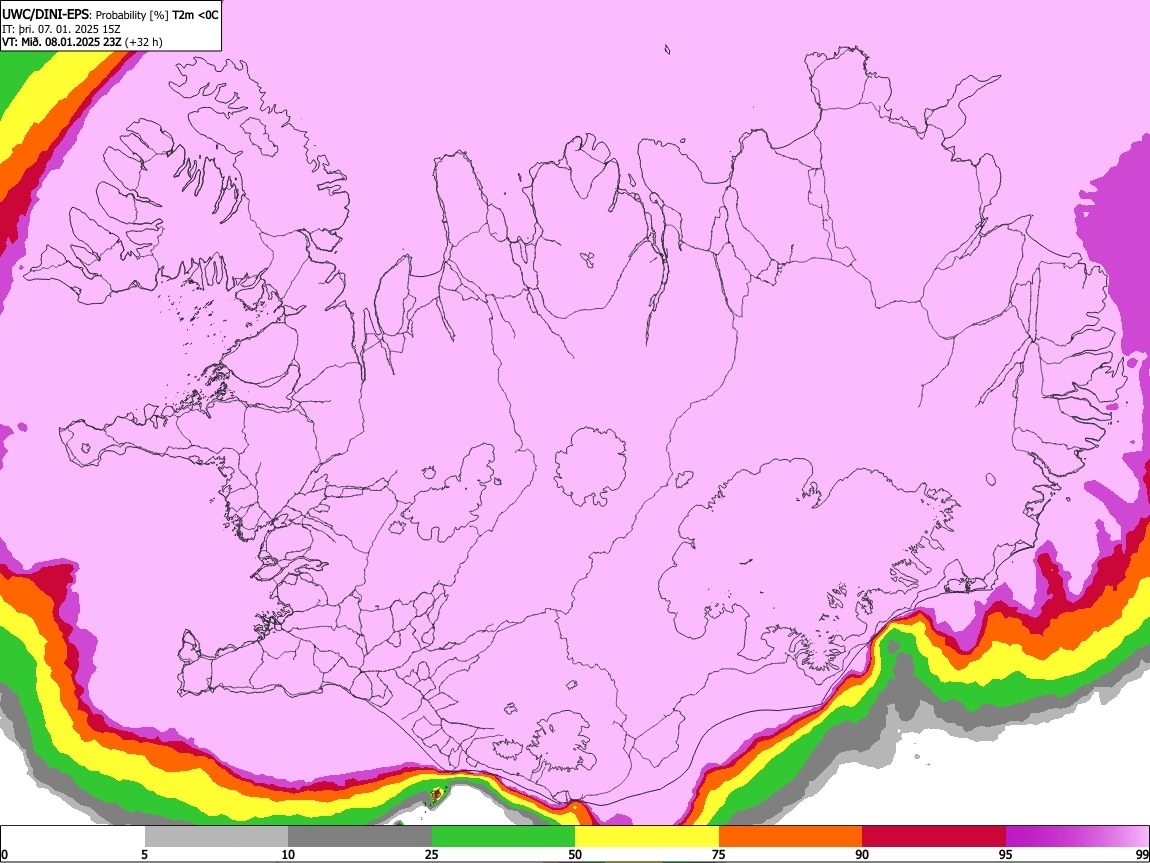Click the legend value '50'
This screenshot has height=863, width=1150.
pyautogui.click(x=575, y=854)
